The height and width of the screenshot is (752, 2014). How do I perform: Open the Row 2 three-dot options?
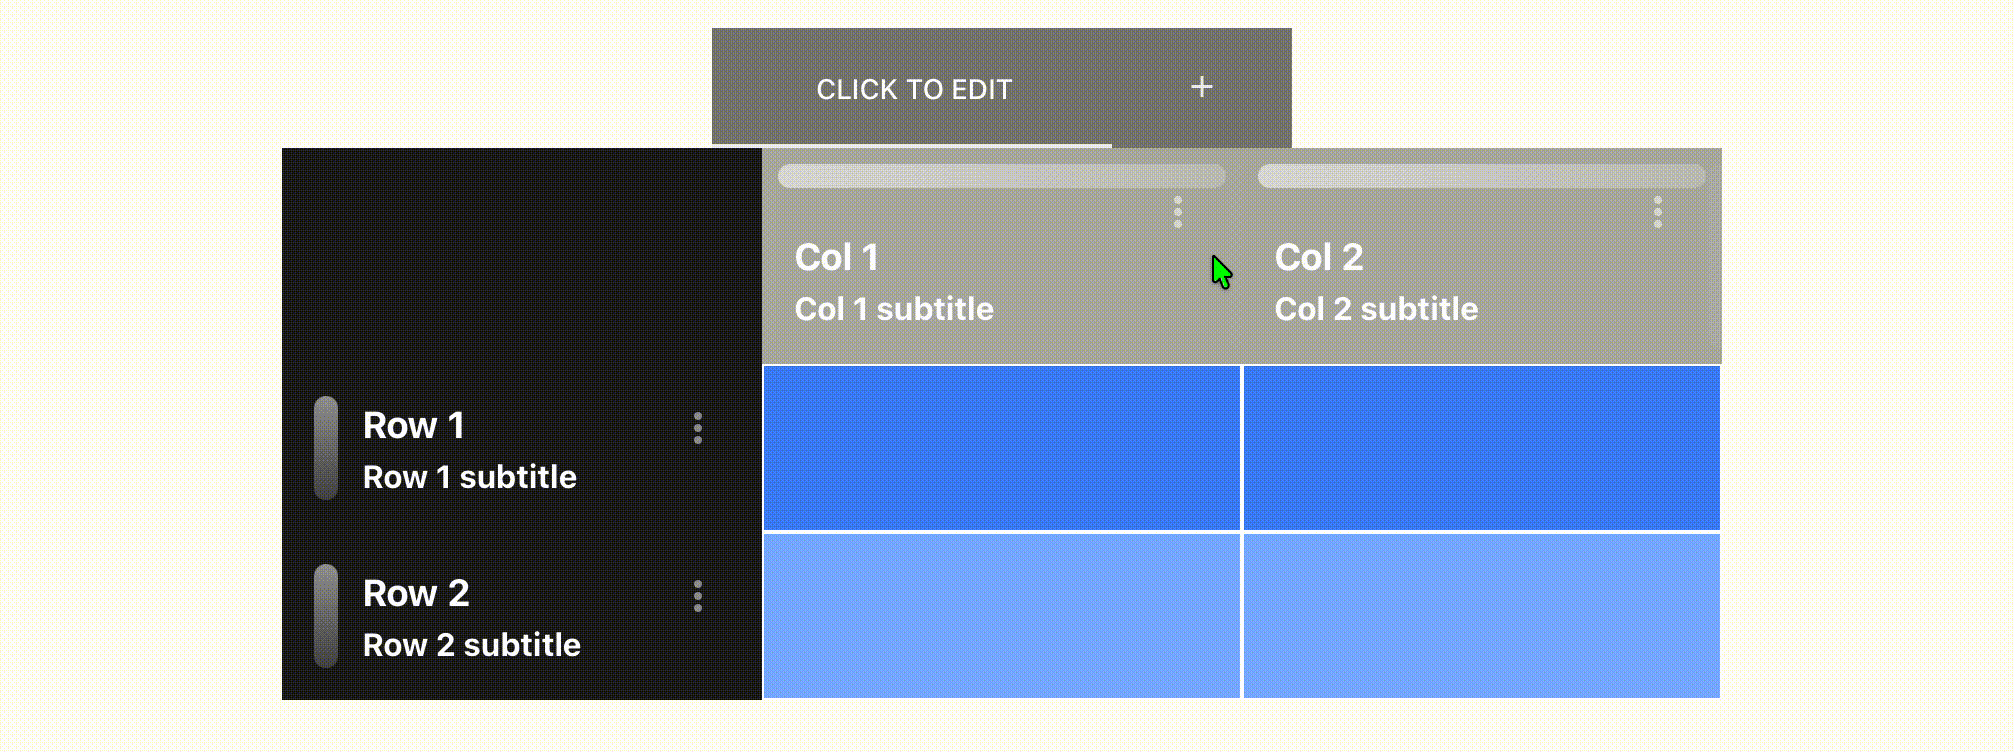pos(697,596)
